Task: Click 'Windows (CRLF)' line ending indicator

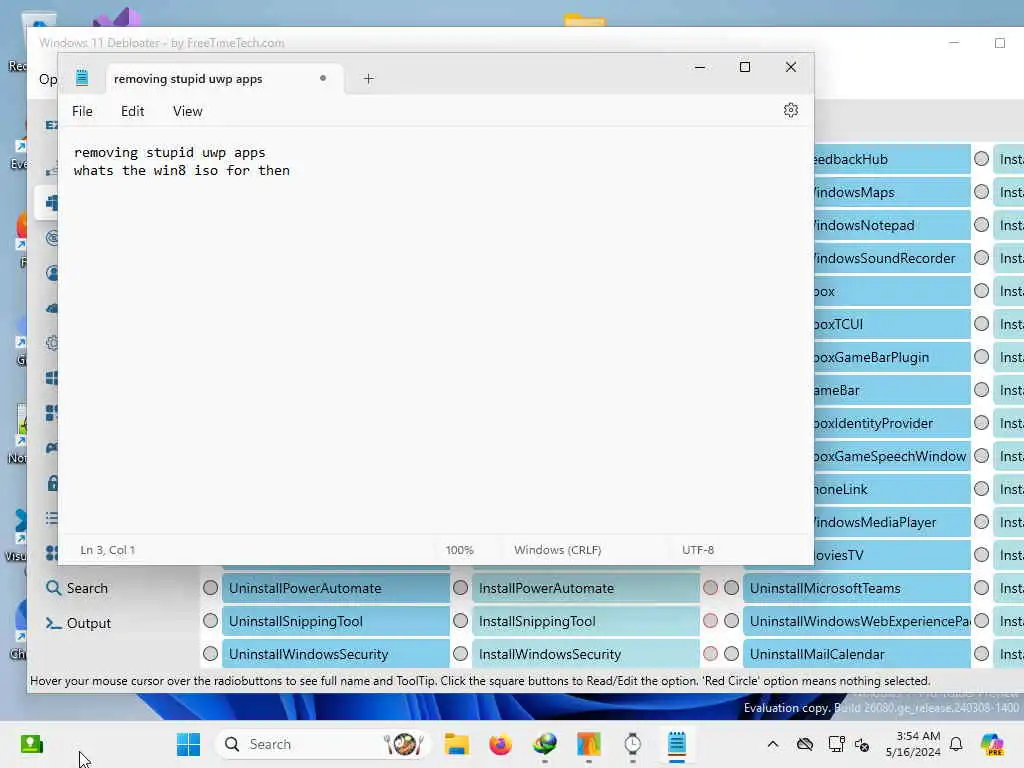Action: click(557, 550)
